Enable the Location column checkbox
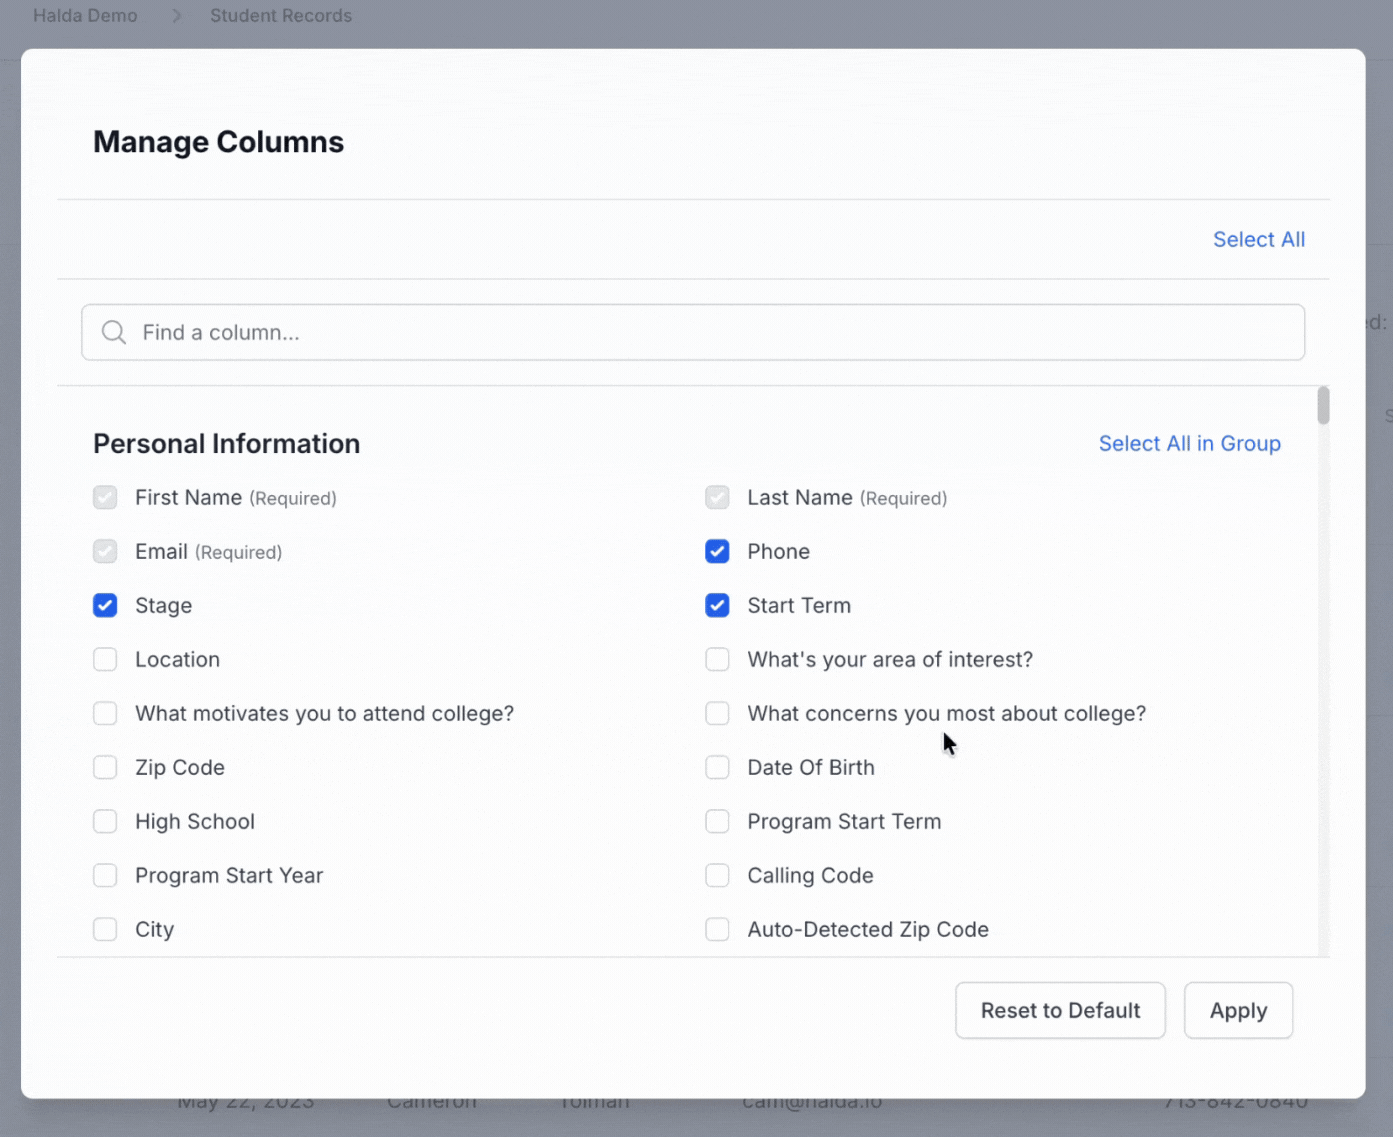Image resolution: width=1393 pixels, height=1137 pixels. tap(105, 659)
